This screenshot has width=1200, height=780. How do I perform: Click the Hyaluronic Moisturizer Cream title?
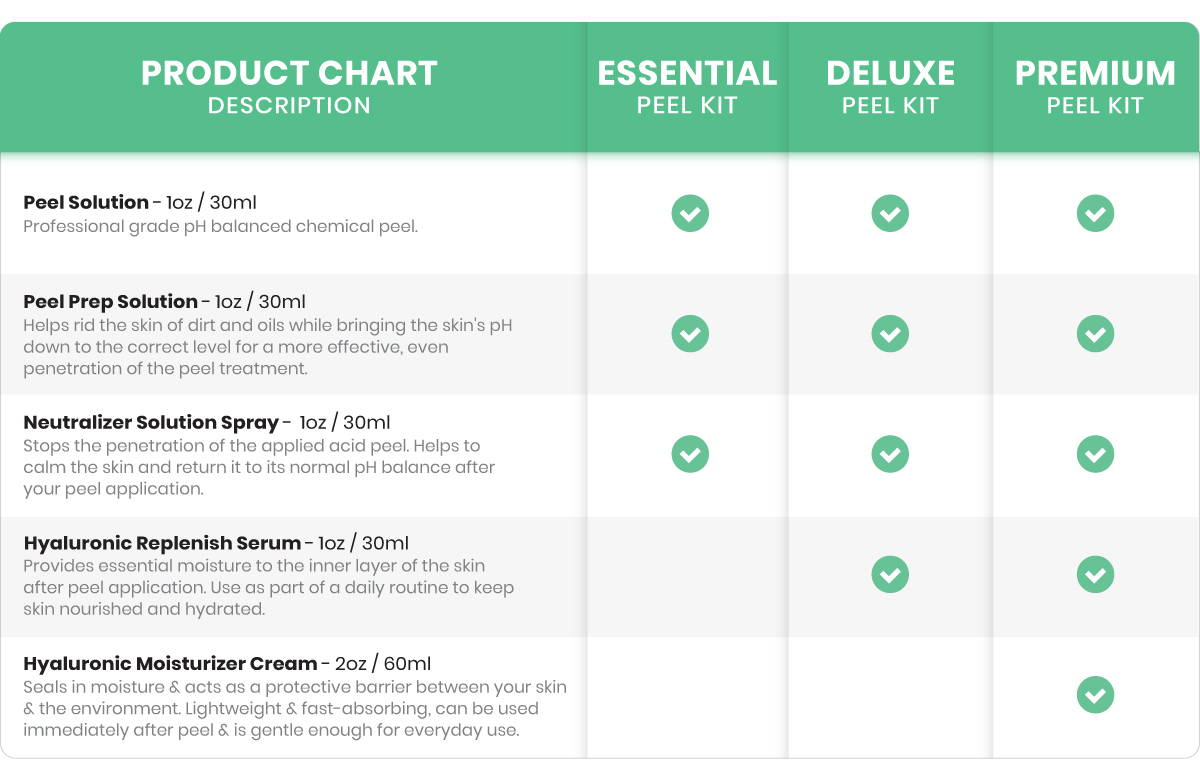pos(170,664)
